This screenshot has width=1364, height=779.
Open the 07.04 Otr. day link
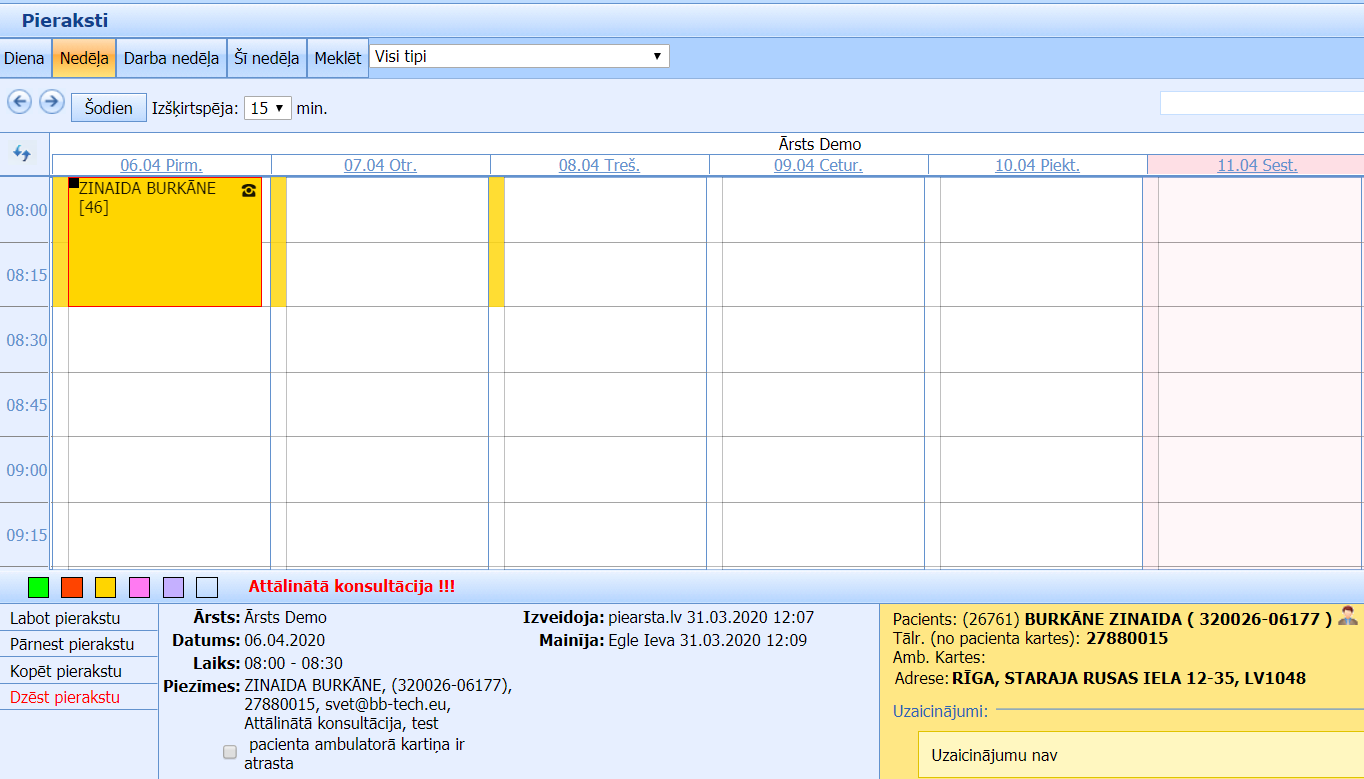tap(380, 166)
